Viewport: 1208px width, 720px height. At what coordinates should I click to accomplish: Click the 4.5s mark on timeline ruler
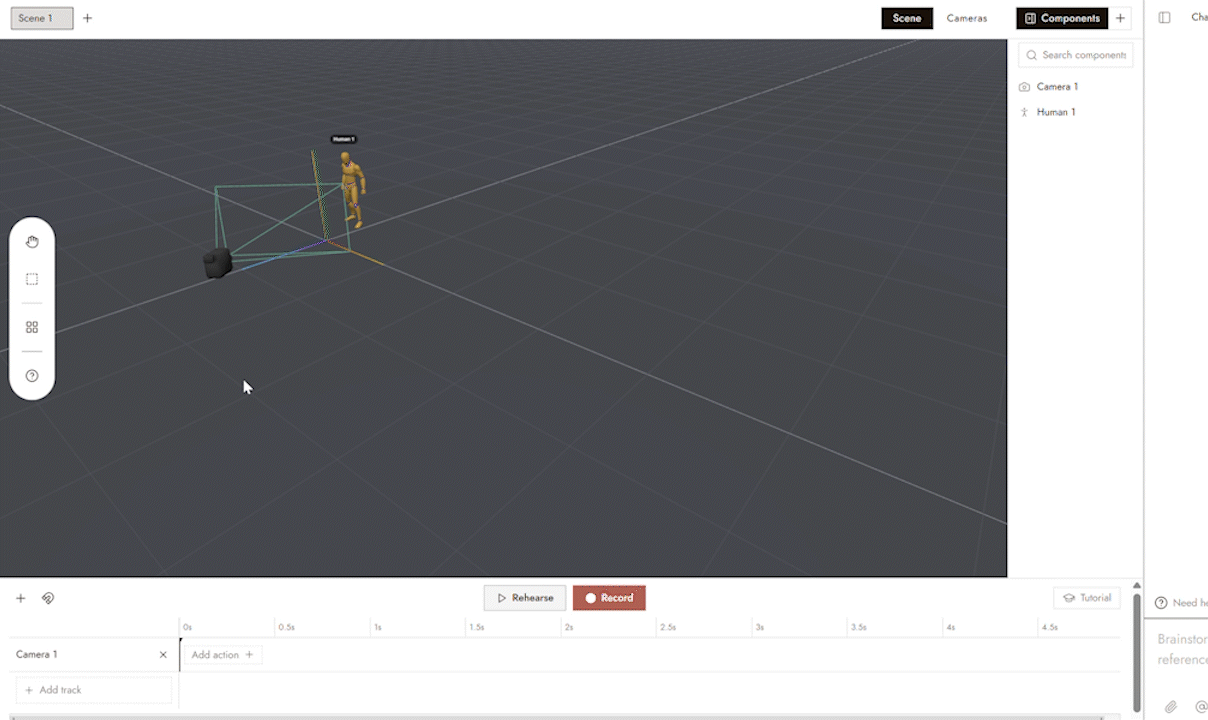tap(1049, 628)
